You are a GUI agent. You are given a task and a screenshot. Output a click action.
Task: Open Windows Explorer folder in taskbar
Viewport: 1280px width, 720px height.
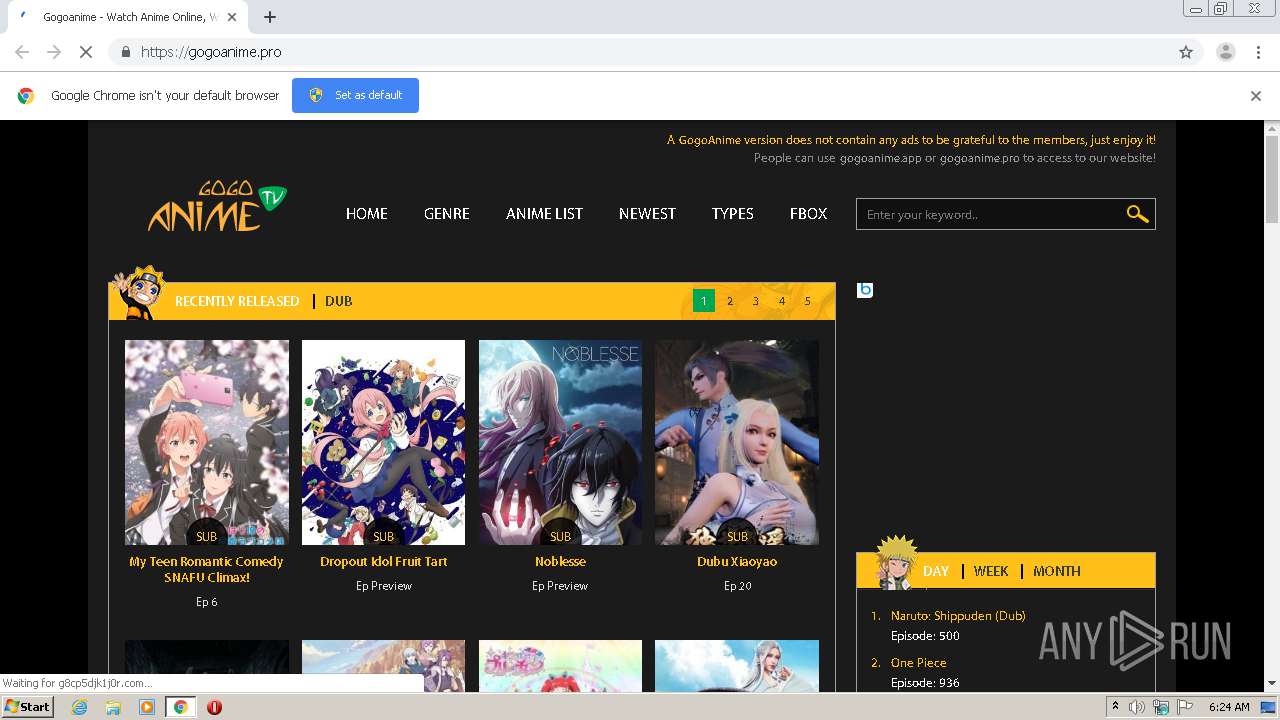point(113,707)
